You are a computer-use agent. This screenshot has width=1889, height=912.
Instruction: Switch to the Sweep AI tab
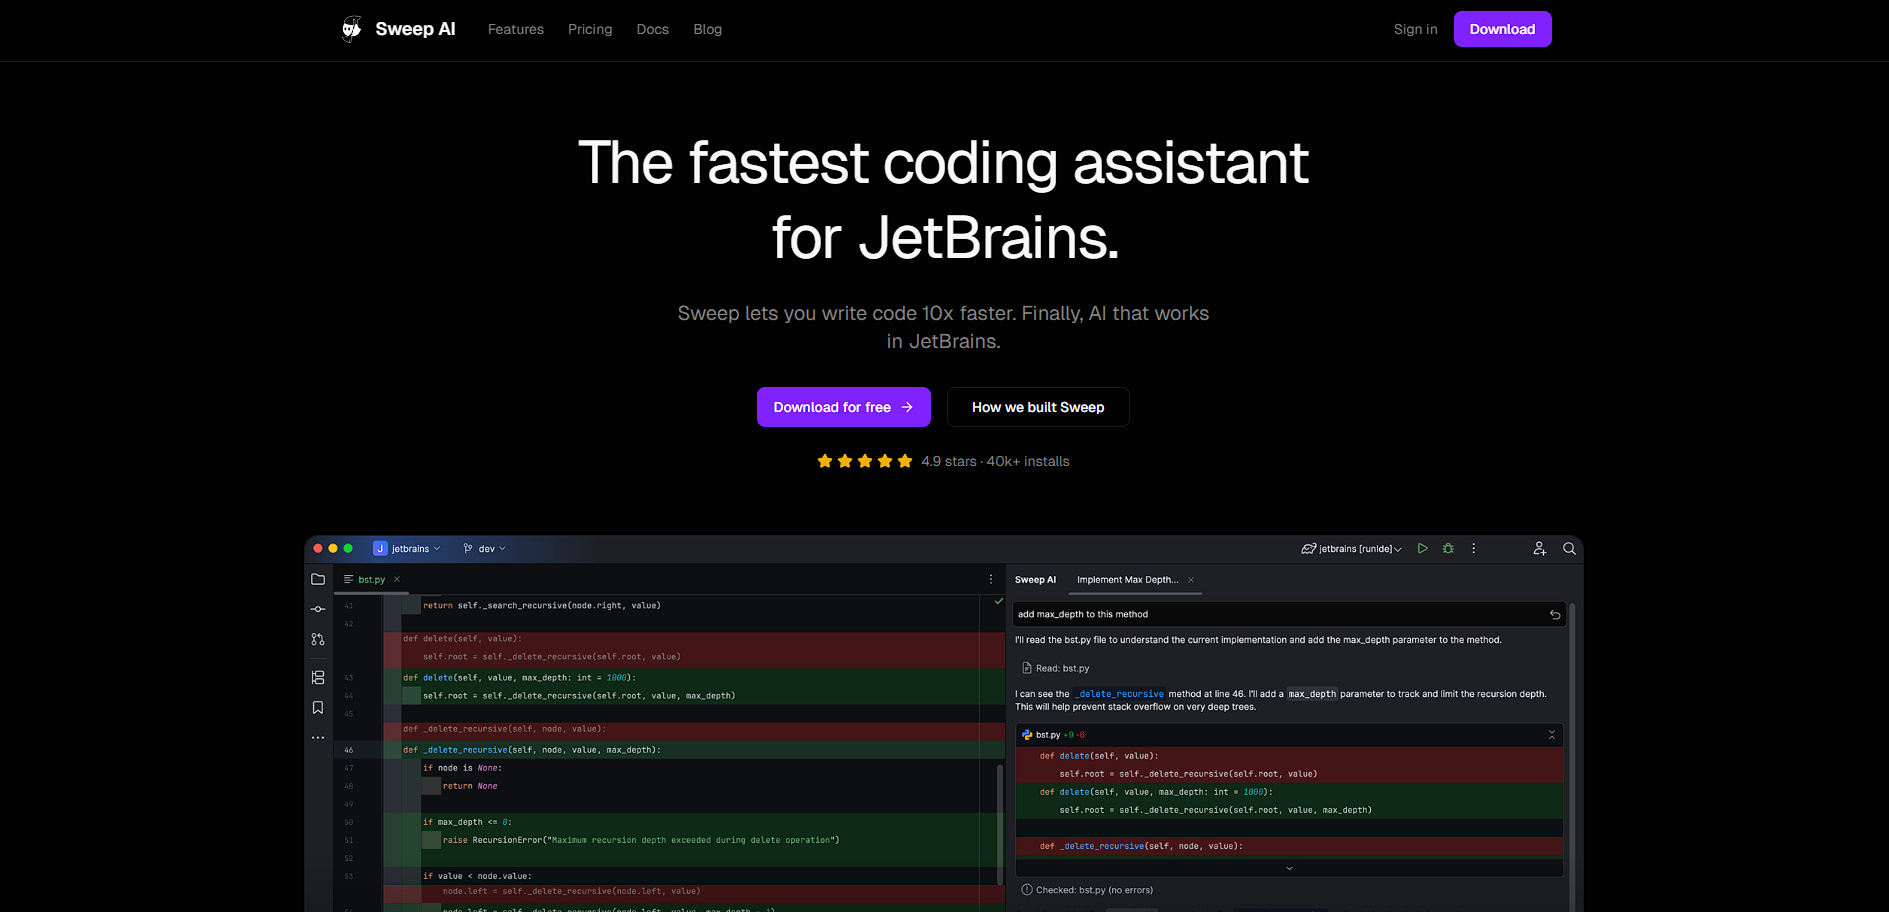[x=1035, y=580]
